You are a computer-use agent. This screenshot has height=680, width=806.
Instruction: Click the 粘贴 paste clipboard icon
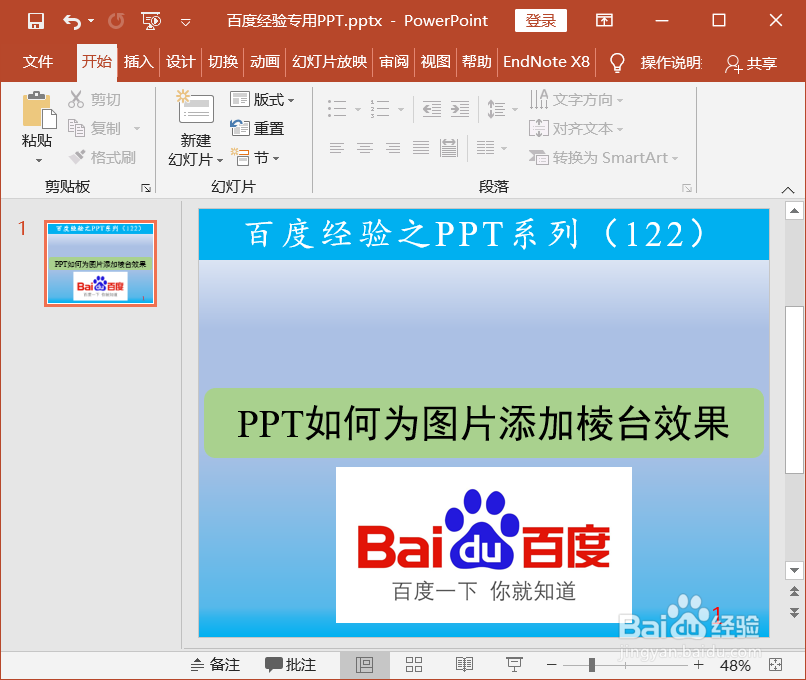point(39,110)
